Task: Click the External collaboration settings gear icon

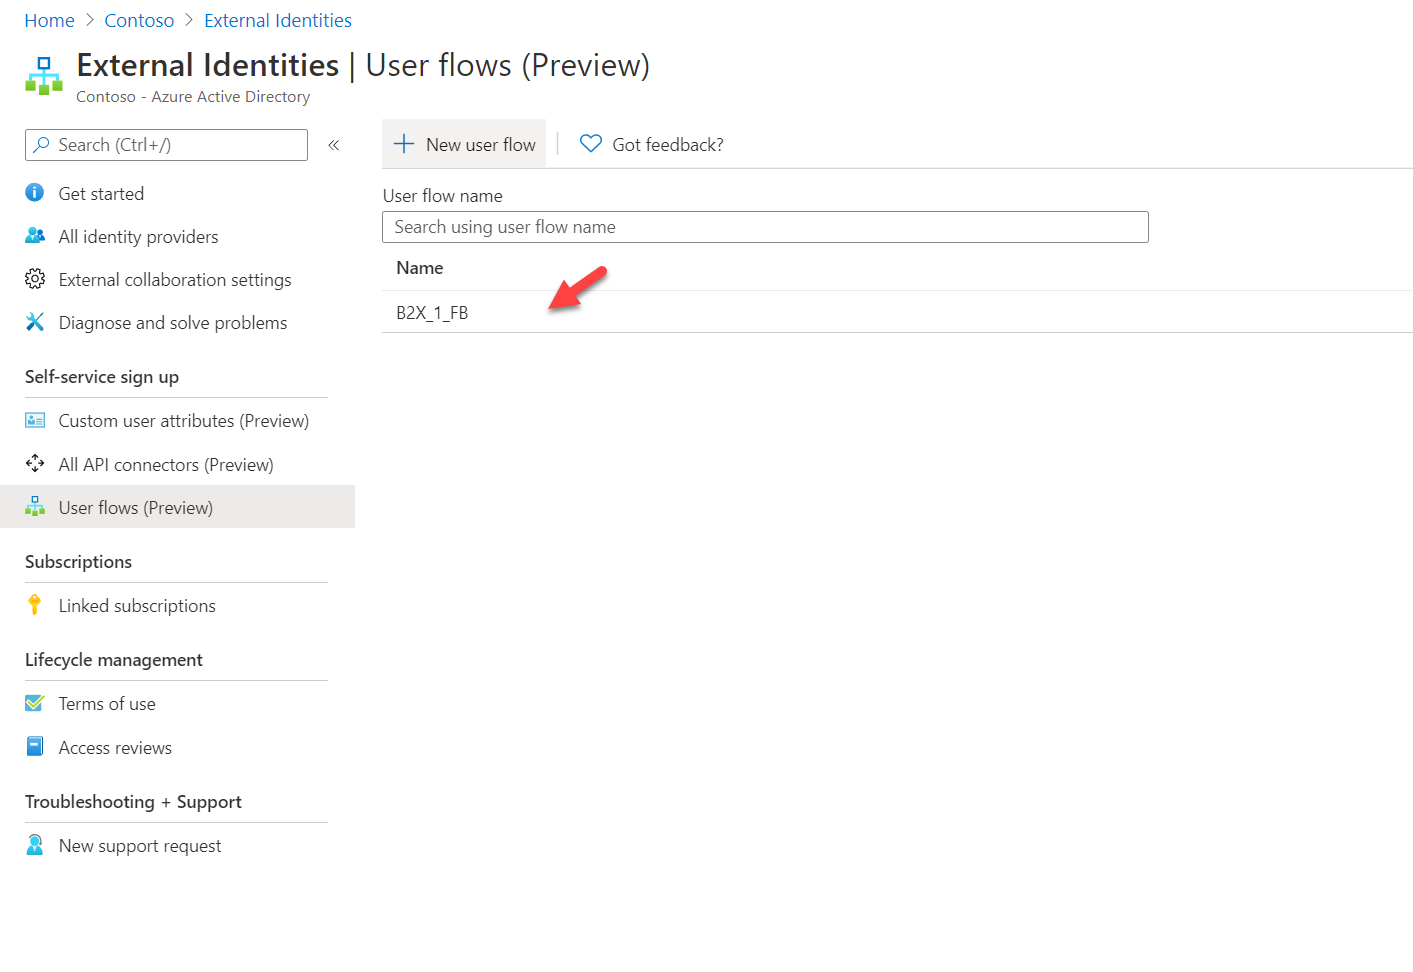Action: (x=35, y=279)
